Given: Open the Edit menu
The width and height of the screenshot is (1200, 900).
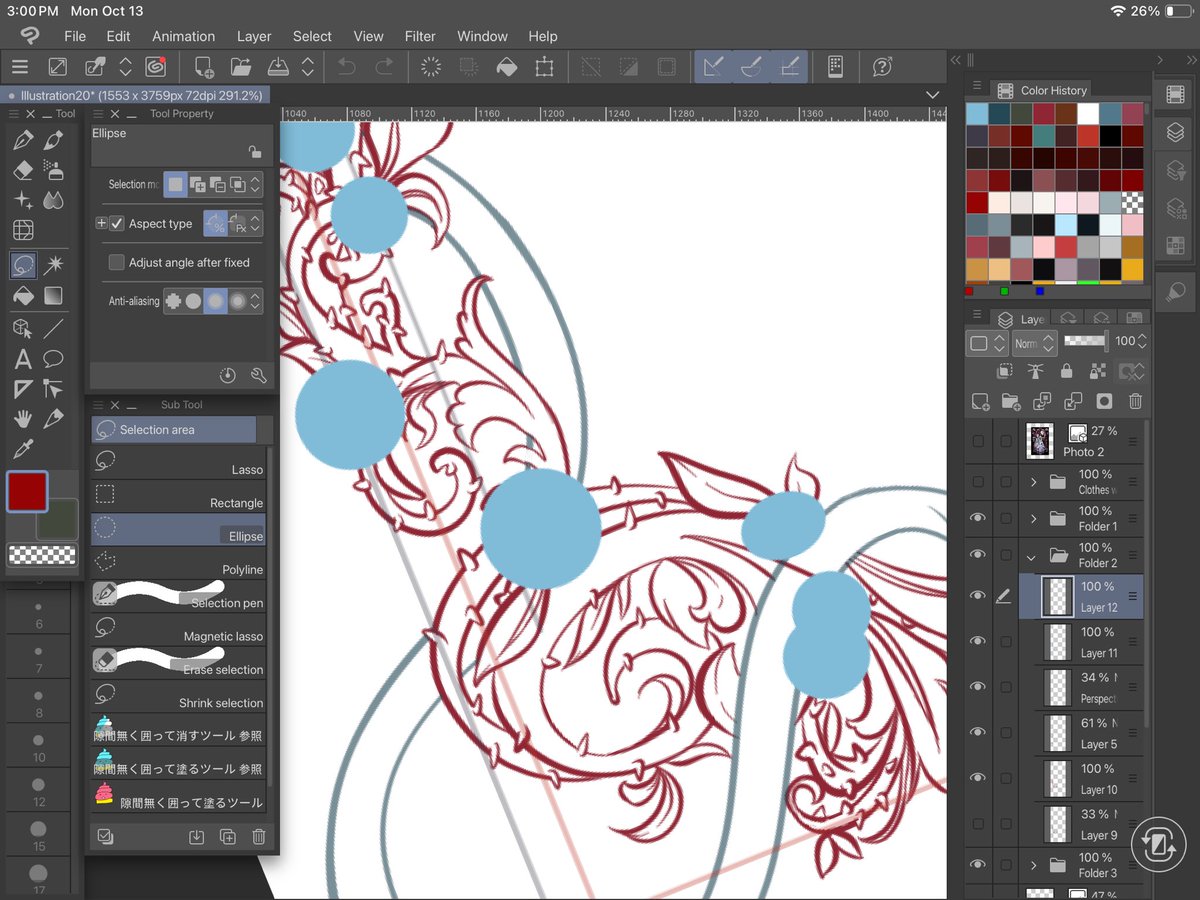Looking at the screenshot, I should 119,36.
